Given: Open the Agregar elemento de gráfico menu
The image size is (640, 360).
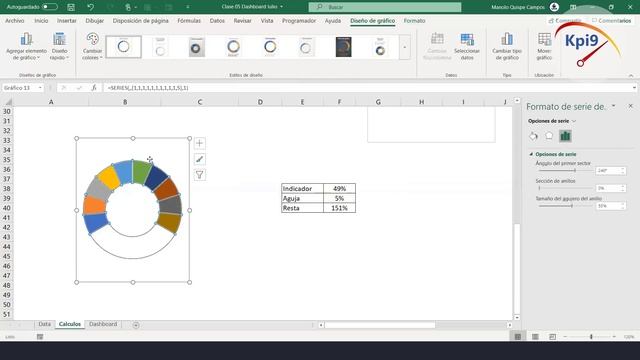Looking at the screenshot, I should pyautogui.click(x=27, y=47).
